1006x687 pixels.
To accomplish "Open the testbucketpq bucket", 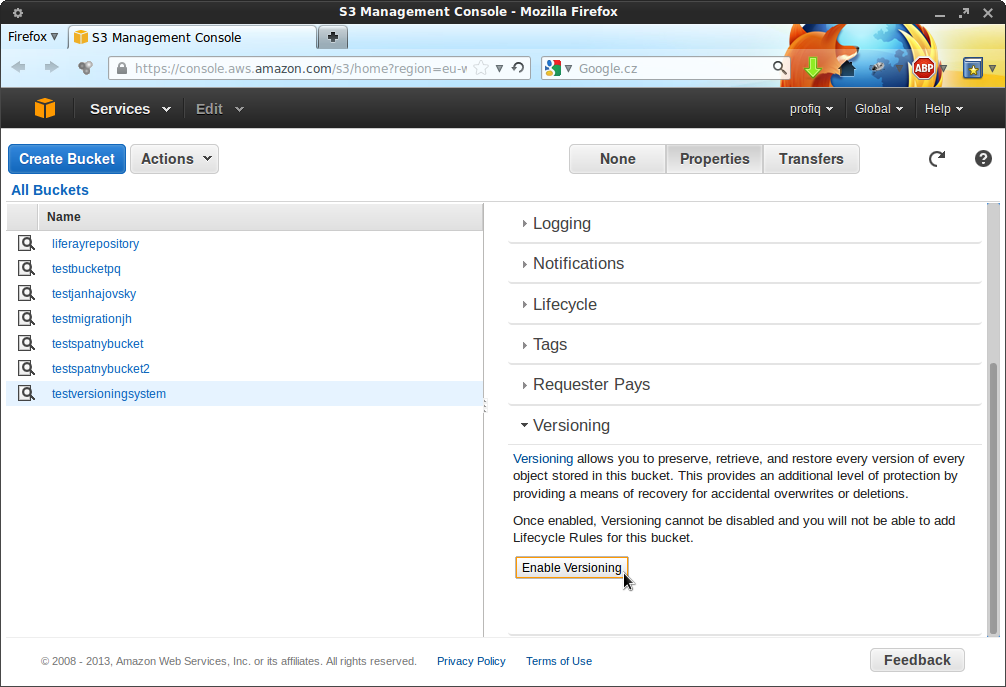I will pyautogui.click(x=86, y=269).
